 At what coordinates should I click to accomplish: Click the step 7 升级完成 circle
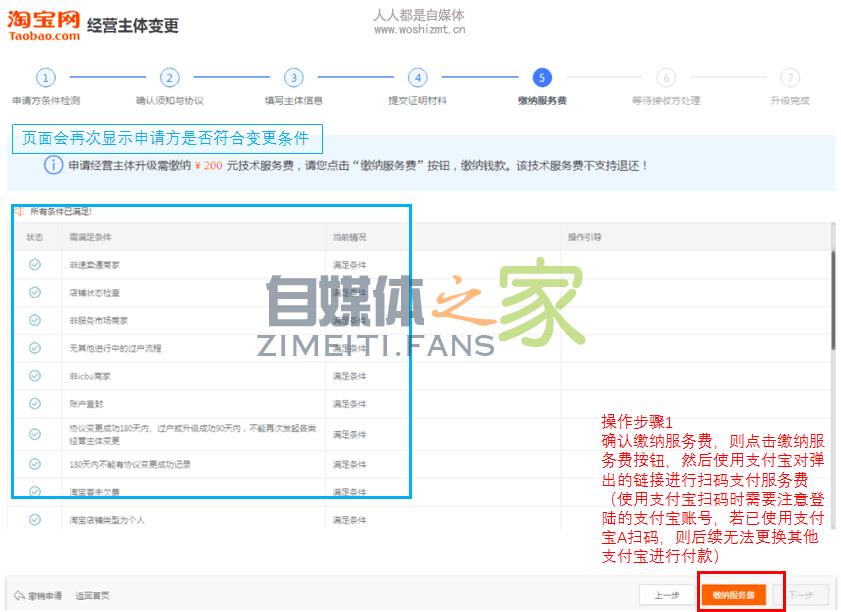tap(790, 77)
